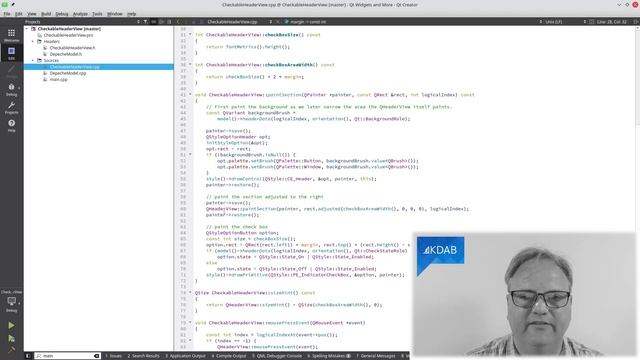
Task: Switch to Edit mode
Action: click(x=11, y=53)
